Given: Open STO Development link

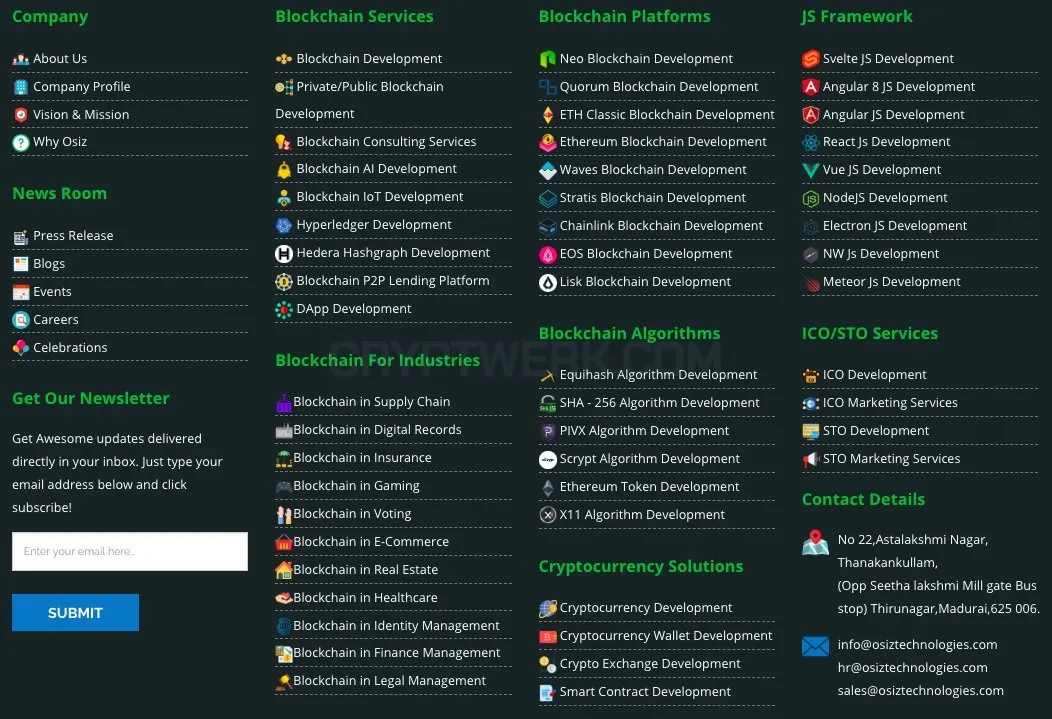Looking at the screenshot, I should click(876, 431).
